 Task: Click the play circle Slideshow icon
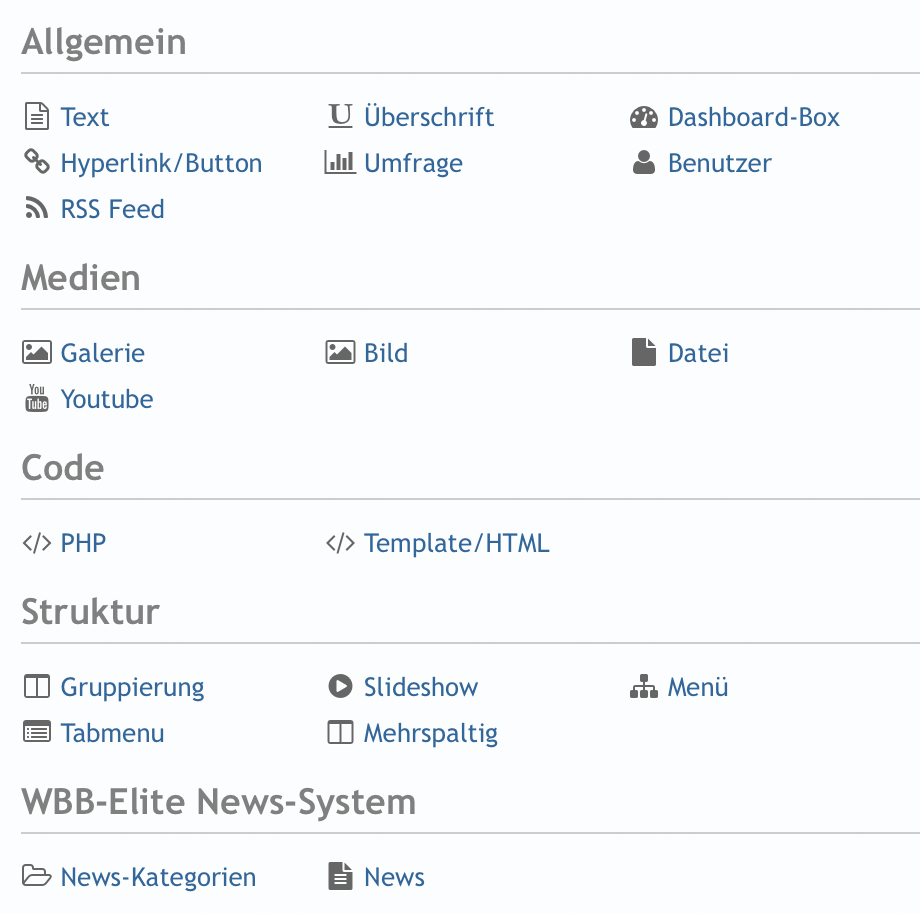click(340, 687)
